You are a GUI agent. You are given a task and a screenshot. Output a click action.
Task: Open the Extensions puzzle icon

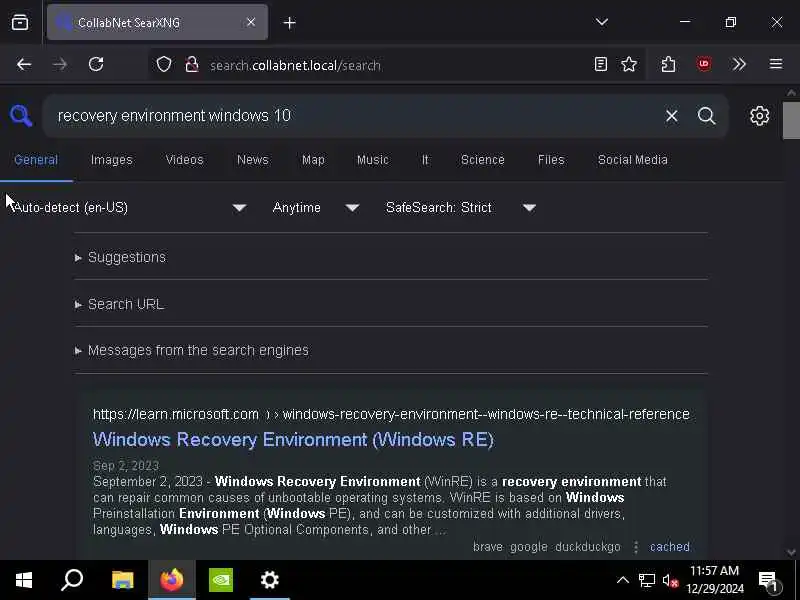point(668,64)
